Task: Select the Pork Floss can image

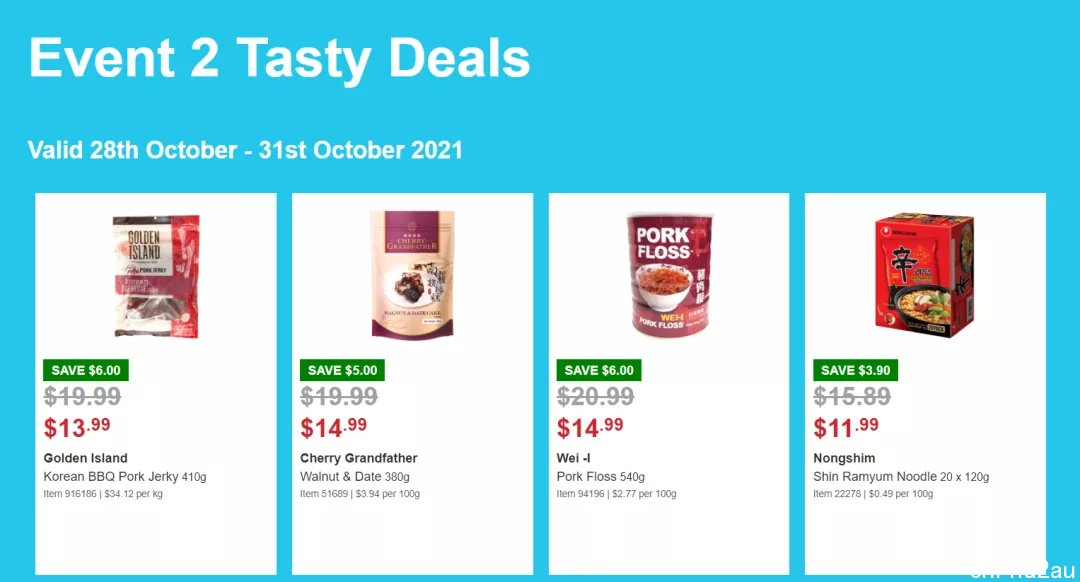Action: point(669,275)
